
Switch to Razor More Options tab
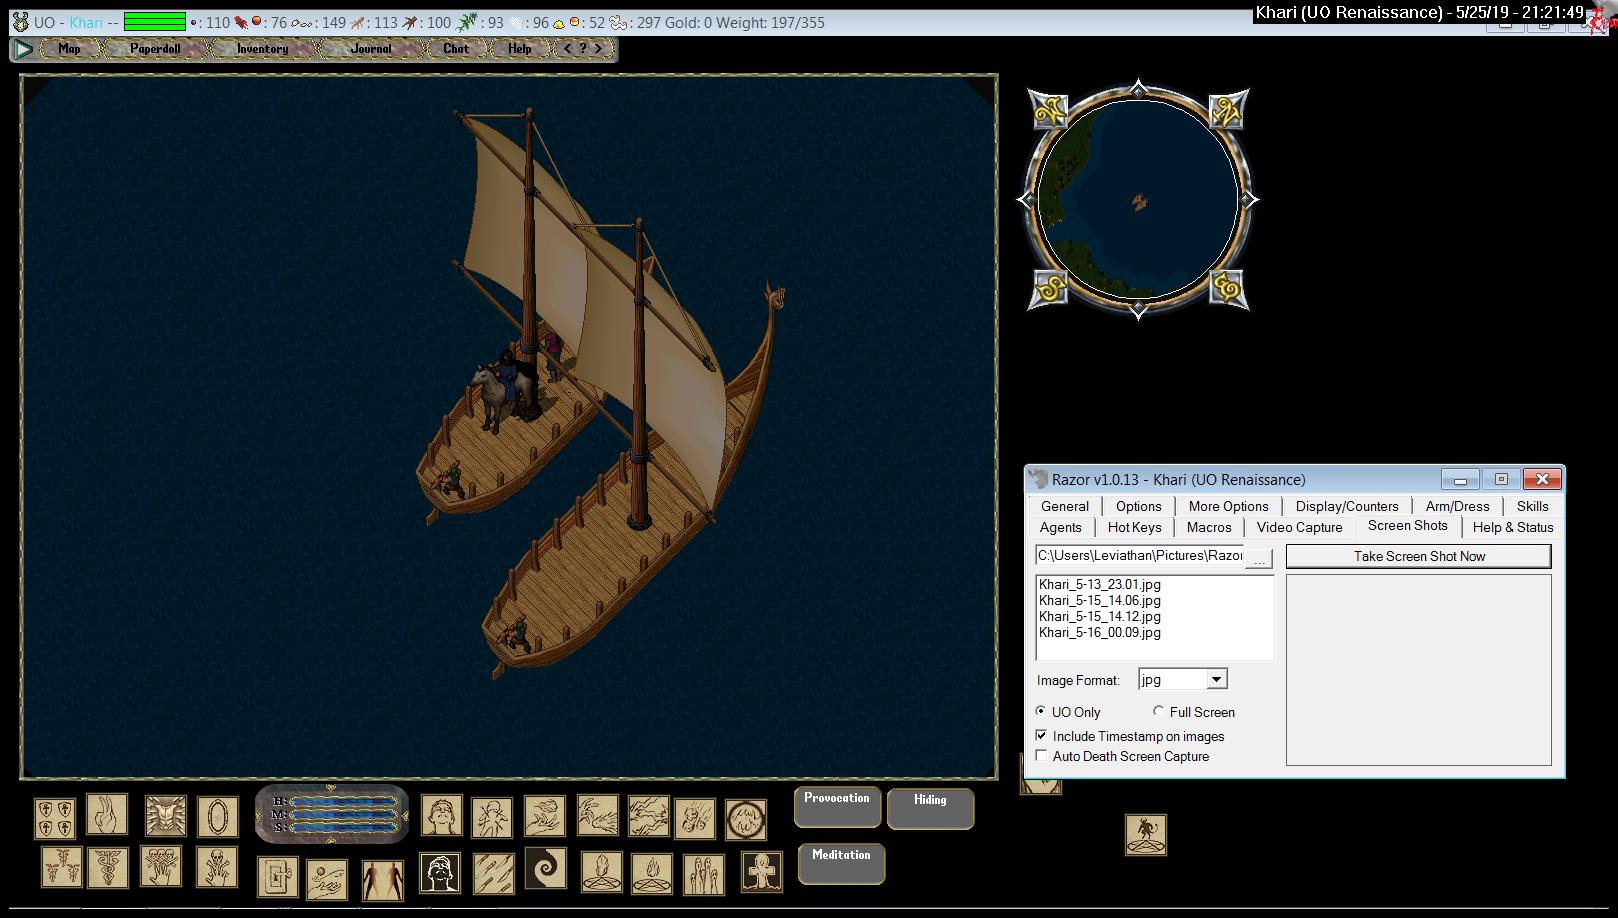[1229, 506]
